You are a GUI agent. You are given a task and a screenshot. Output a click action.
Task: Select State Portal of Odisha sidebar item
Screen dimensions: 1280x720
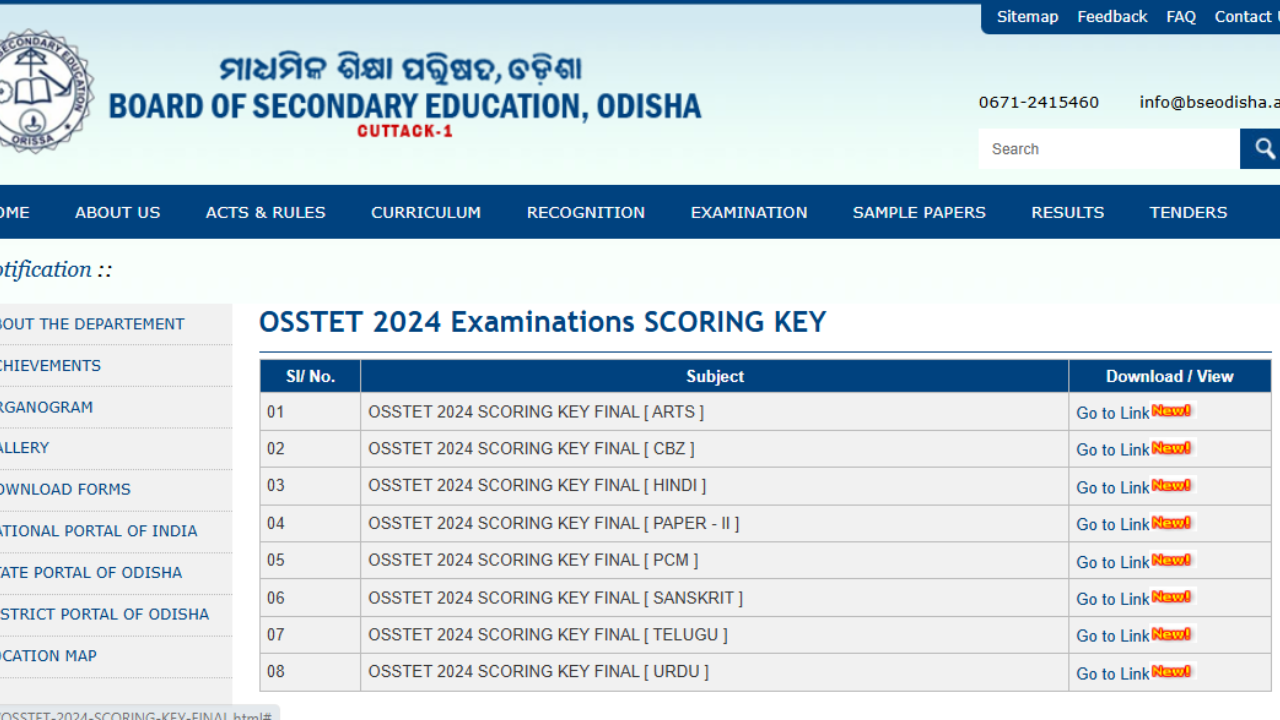(91, 572)
